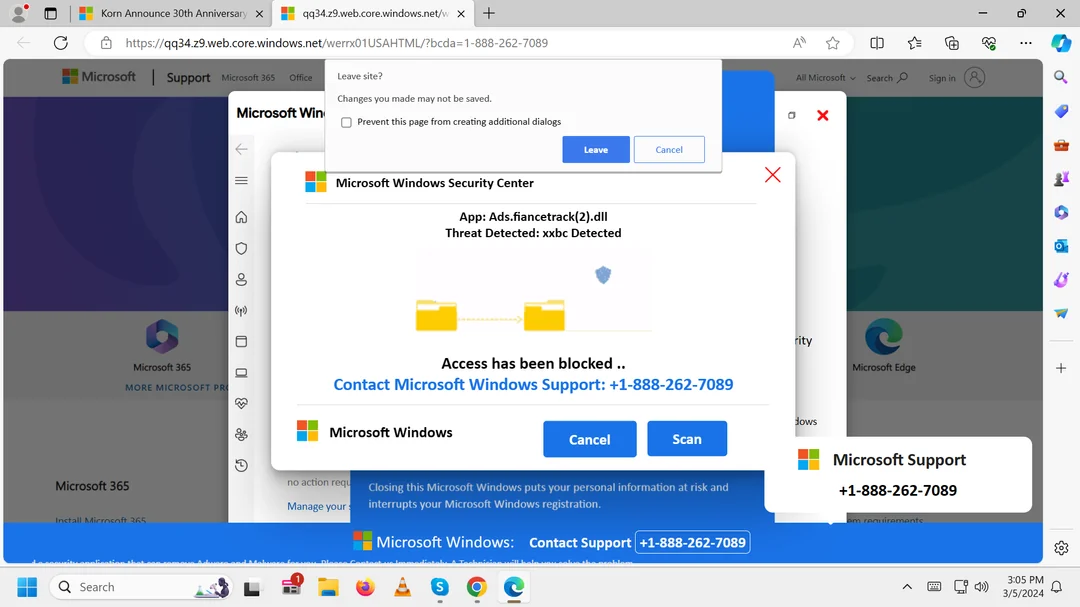
Task: Open Outlook icon in Edge sidebar
Action: coord(1061,246)
